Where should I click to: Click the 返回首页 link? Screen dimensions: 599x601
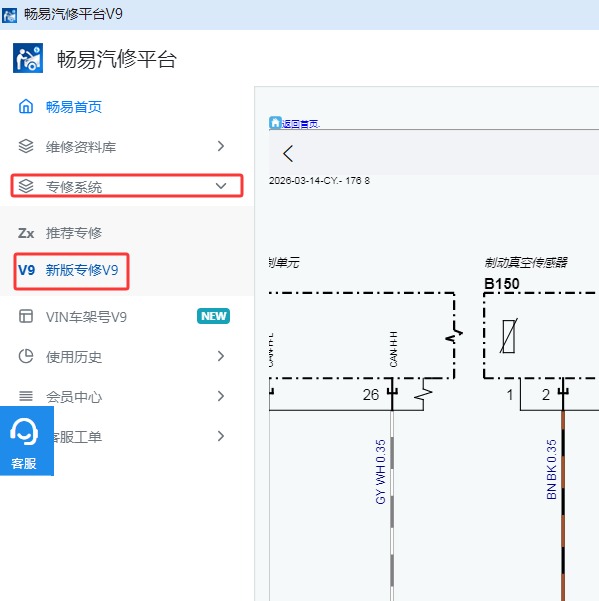(301, 124)
